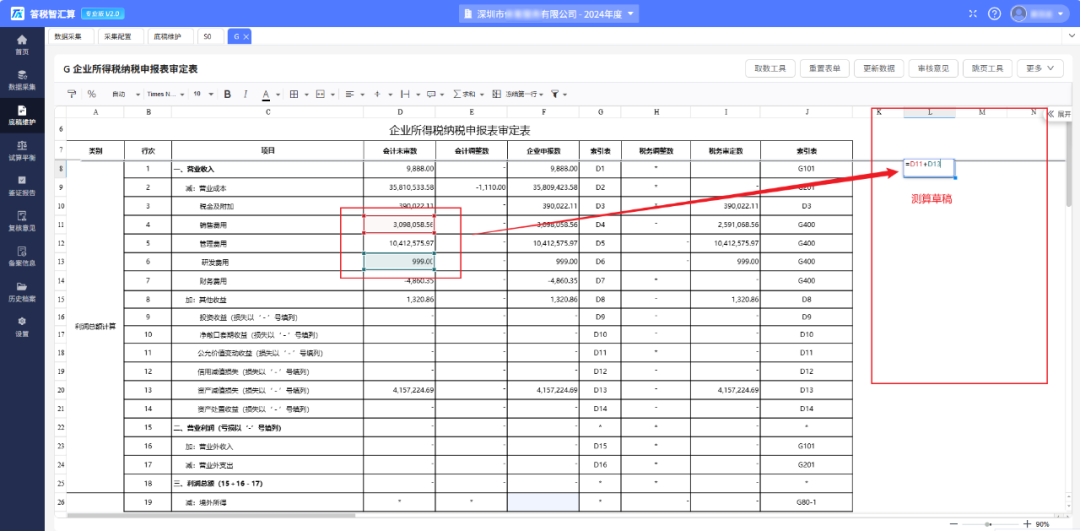Screen dimensions: 1080x531
Task: Click the horizontal align icon
Action: coord(350,94)
